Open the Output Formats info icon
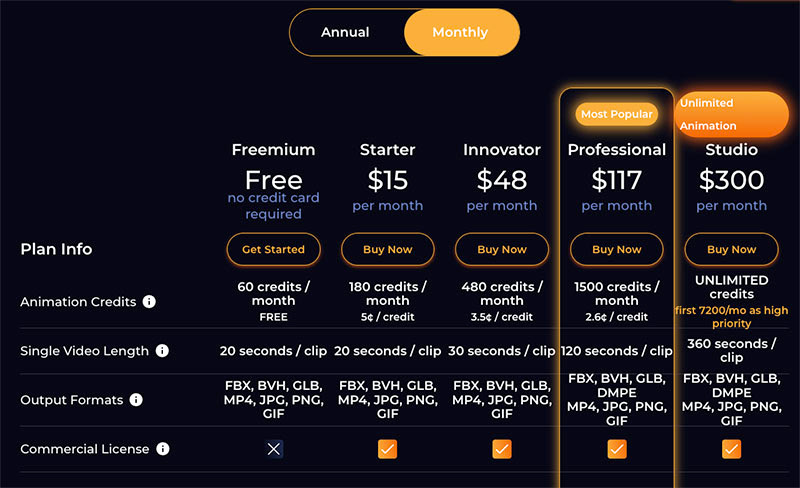The width and height of the screenshot is (800, 488). point(136,400)
